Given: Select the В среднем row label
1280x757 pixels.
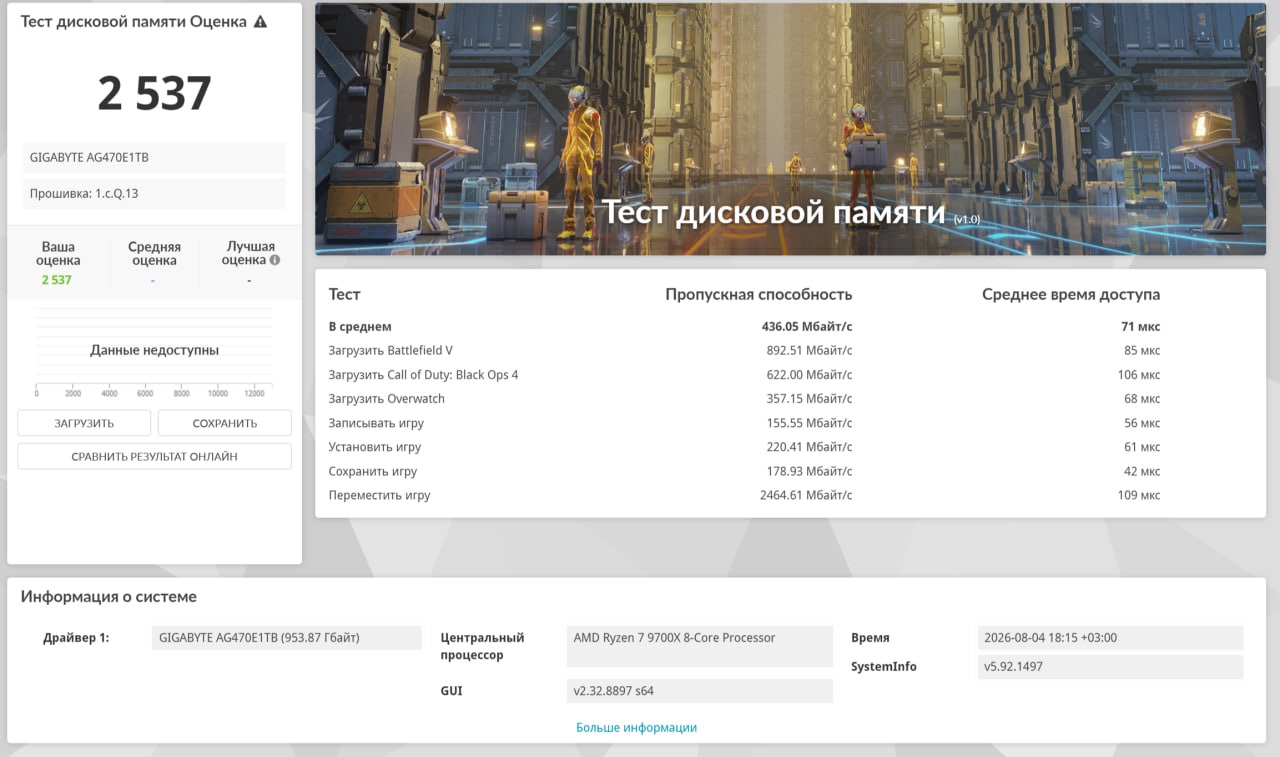Looking at the screenshot, I should (x=360, y=327).
